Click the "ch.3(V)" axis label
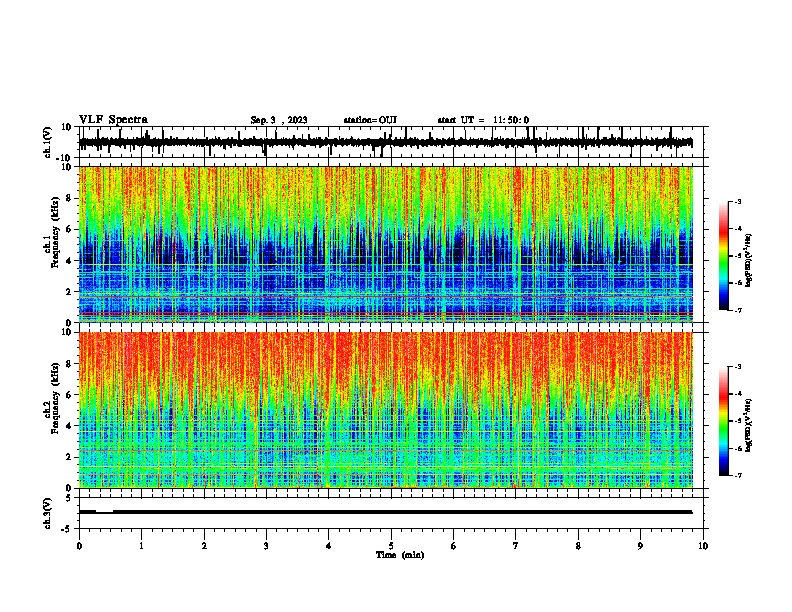The width and height of the screenshot is (792, 612). (48, 513)
